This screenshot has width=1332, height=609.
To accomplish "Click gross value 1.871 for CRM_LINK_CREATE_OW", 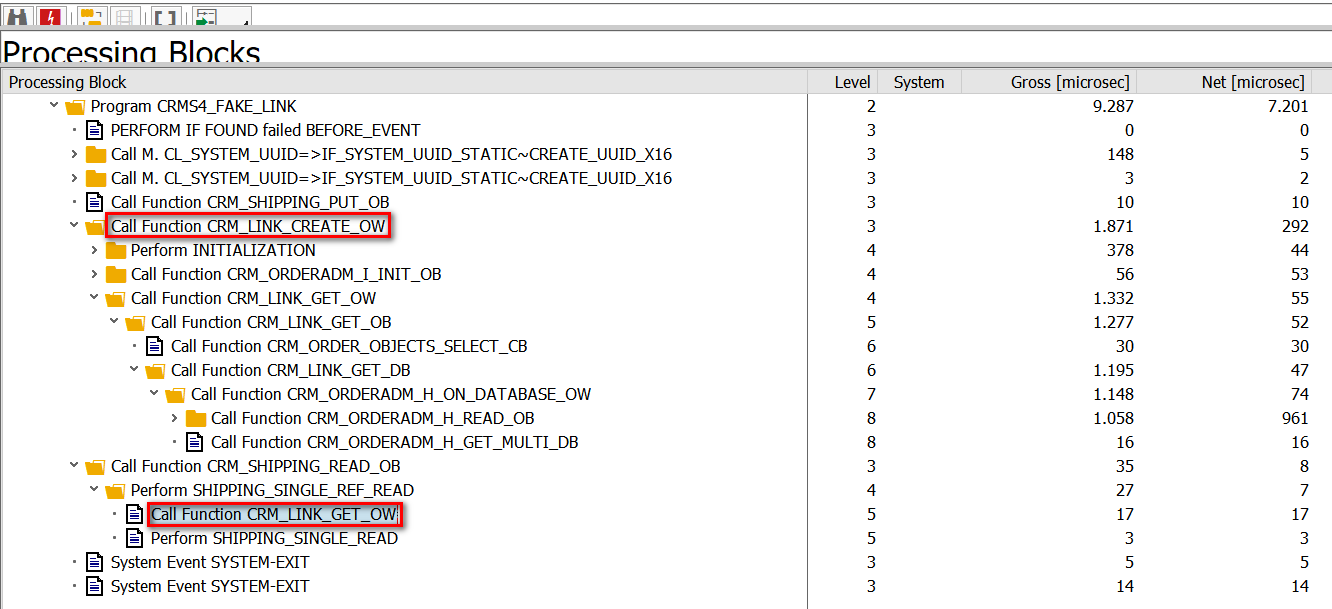I will pyautogui.click(x=1113, y=226).
